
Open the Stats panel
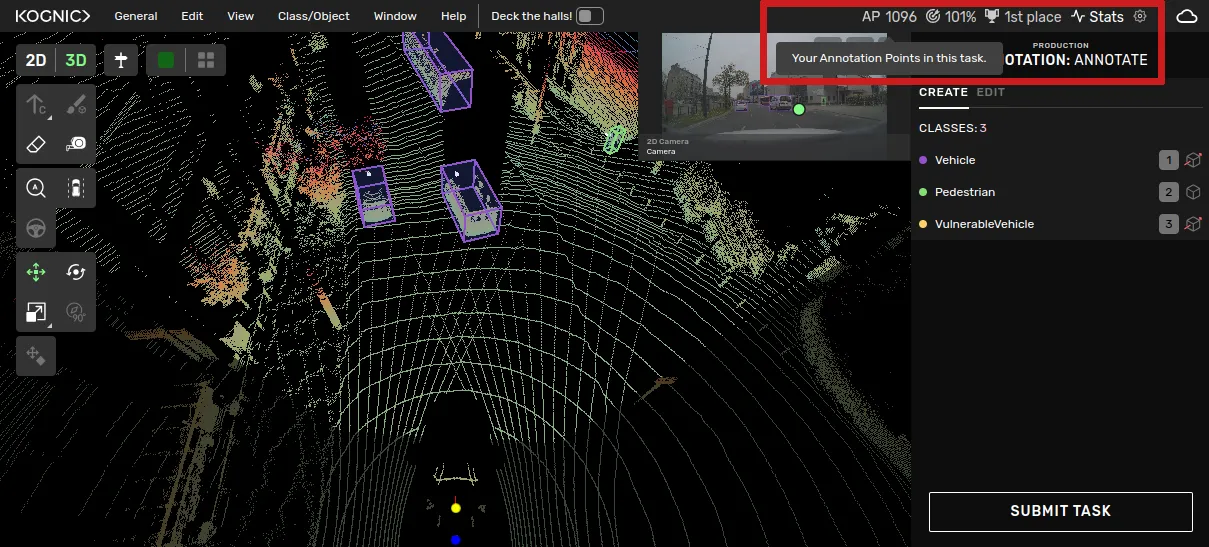click(x=1097, y=17)
